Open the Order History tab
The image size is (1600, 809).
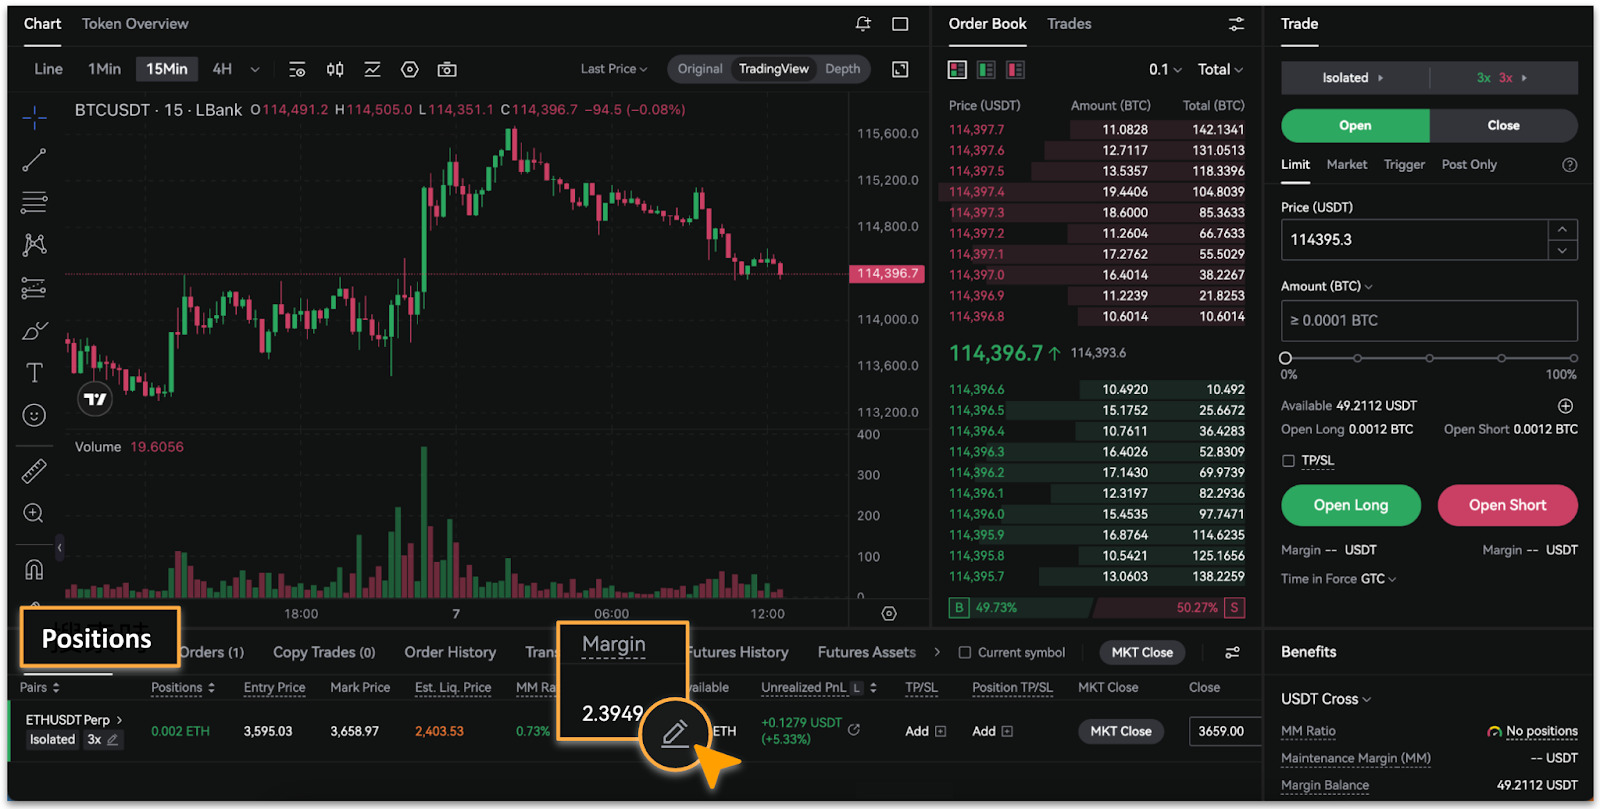click(x=450, y=652)
